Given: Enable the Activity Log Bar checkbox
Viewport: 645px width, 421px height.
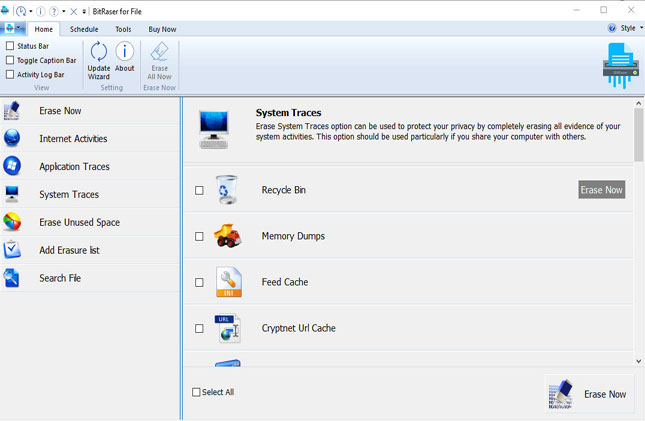Looking at the screenshot, I should point(10,74).
